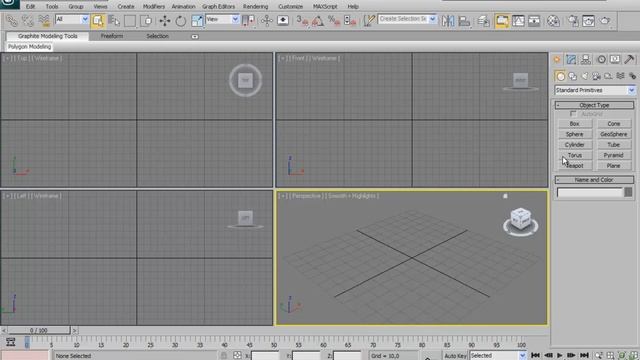Click Edit Named Selection Sets icon
Image resolution: width=640 pixels, height=360 pixels.
(369, 21)
